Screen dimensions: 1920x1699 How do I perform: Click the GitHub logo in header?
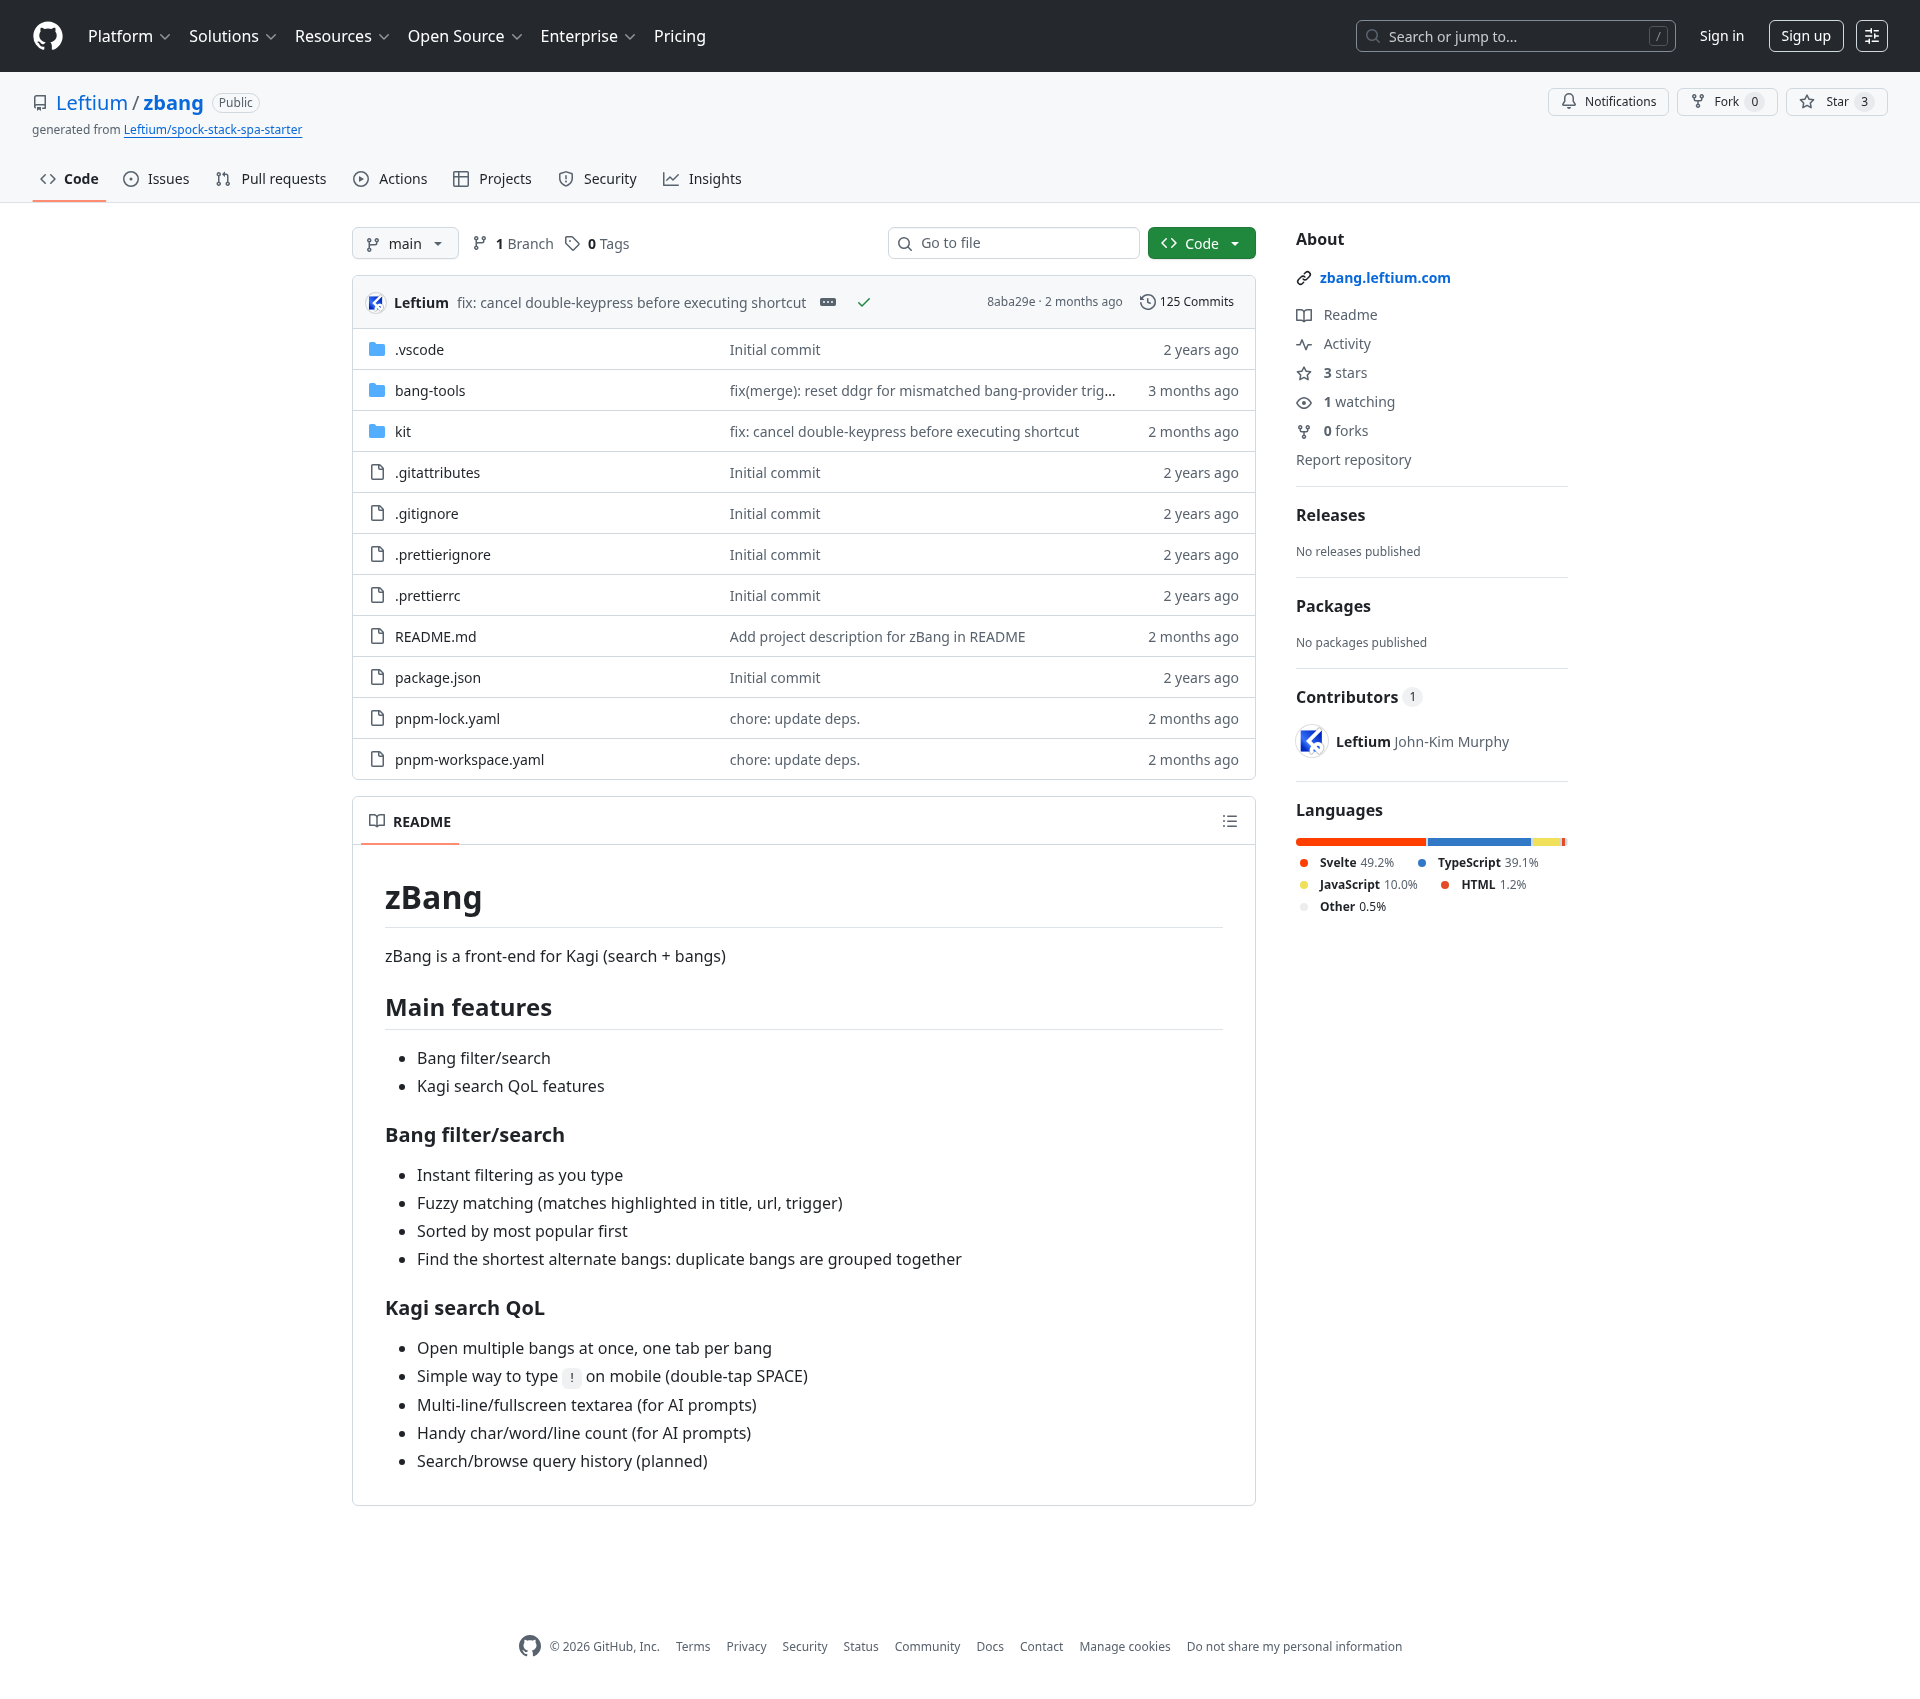48,36
